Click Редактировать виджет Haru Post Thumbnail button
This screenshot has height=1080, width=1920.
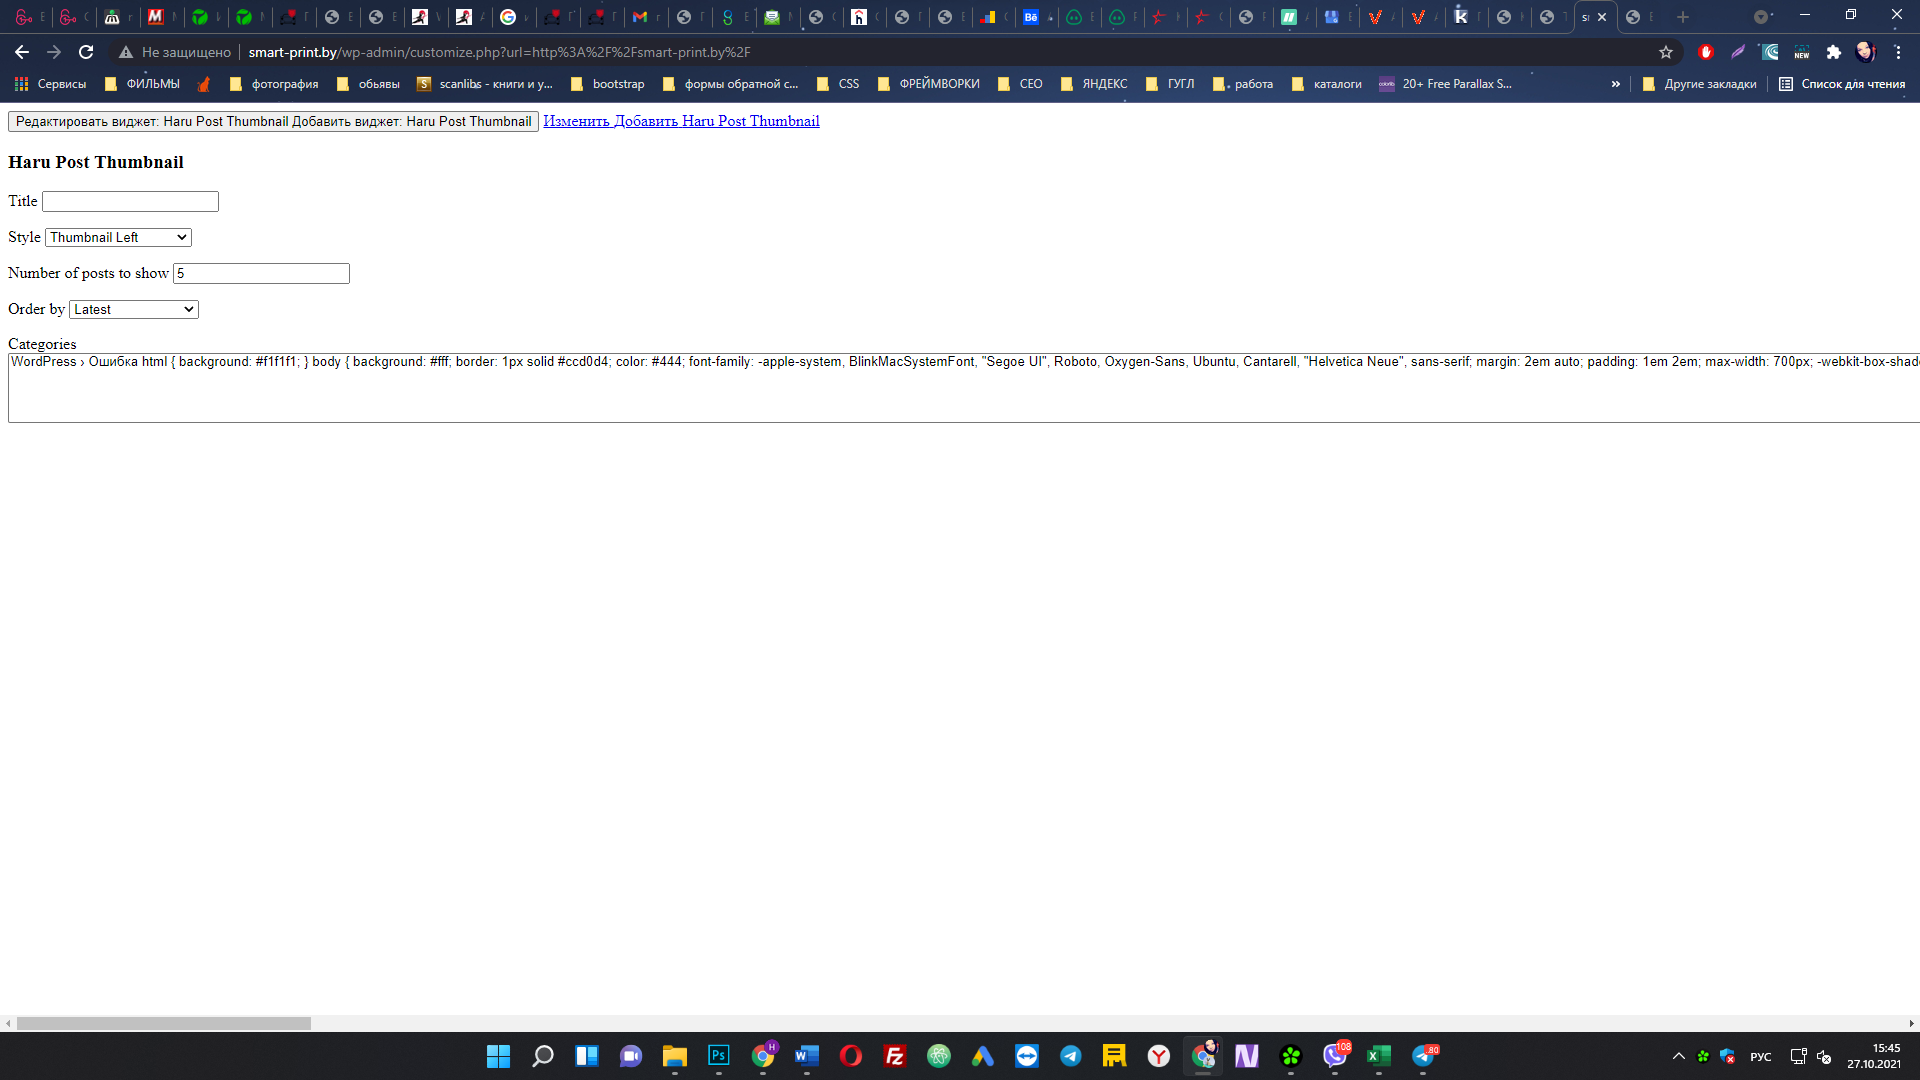pyautogui.click(x=273, y=121)
